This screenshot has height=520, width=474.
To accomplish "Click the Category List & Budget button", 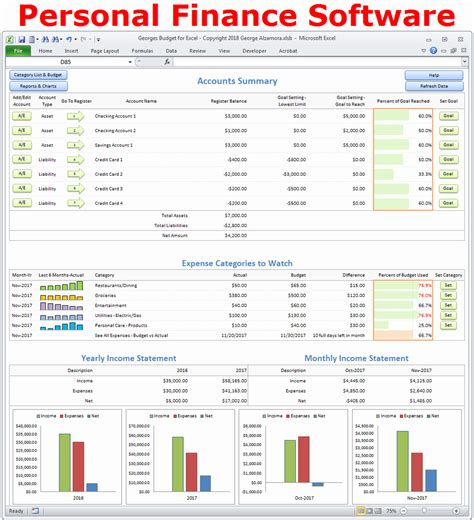I will point(38,75).
